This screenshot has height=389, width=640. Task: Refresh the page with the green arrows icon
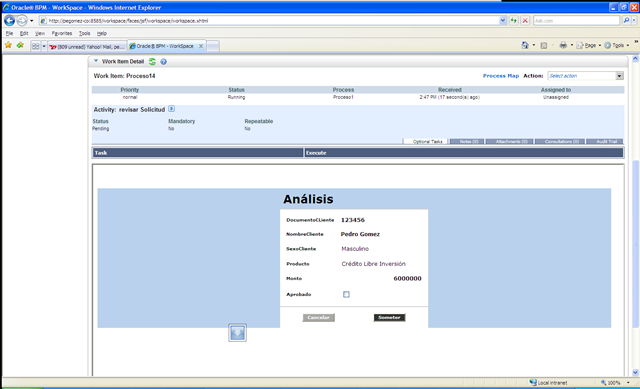(514, 20)
